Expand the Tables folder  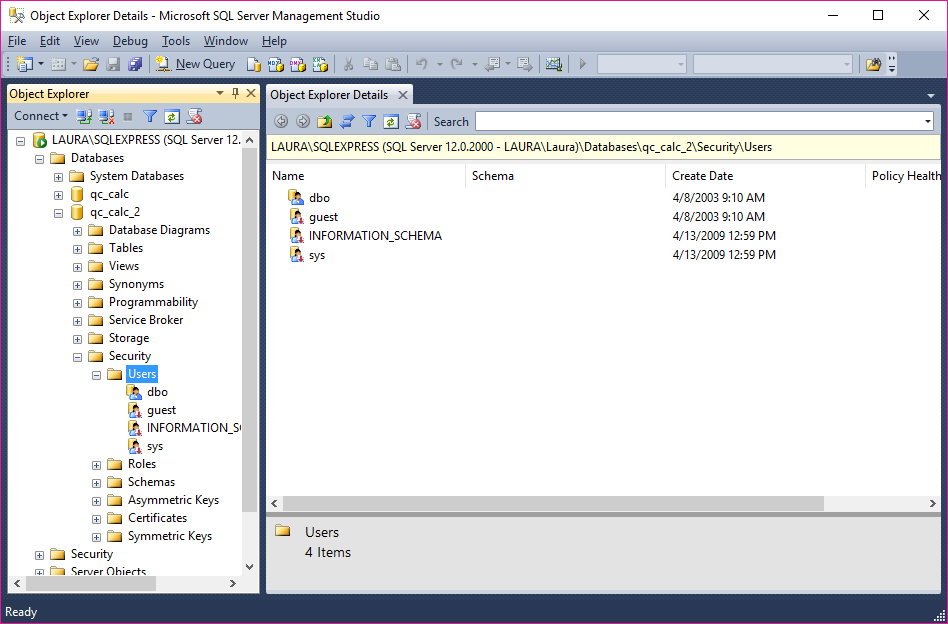pyautogui.click(x=77, y=249)
